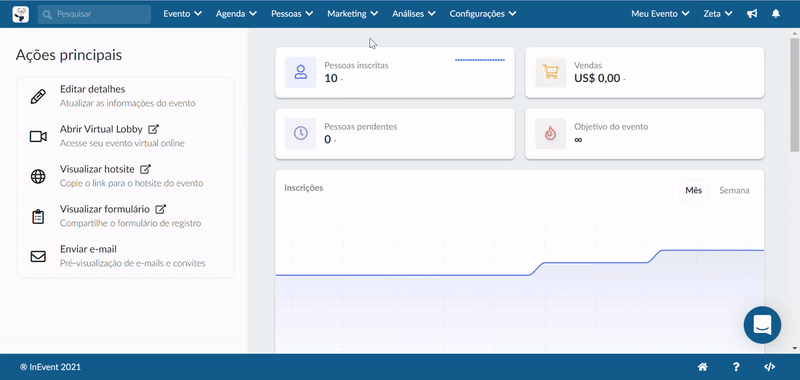800x380 pixels.
Task: Click the clock icon in Pessoas pendentes card
Action: pos(301,133)
